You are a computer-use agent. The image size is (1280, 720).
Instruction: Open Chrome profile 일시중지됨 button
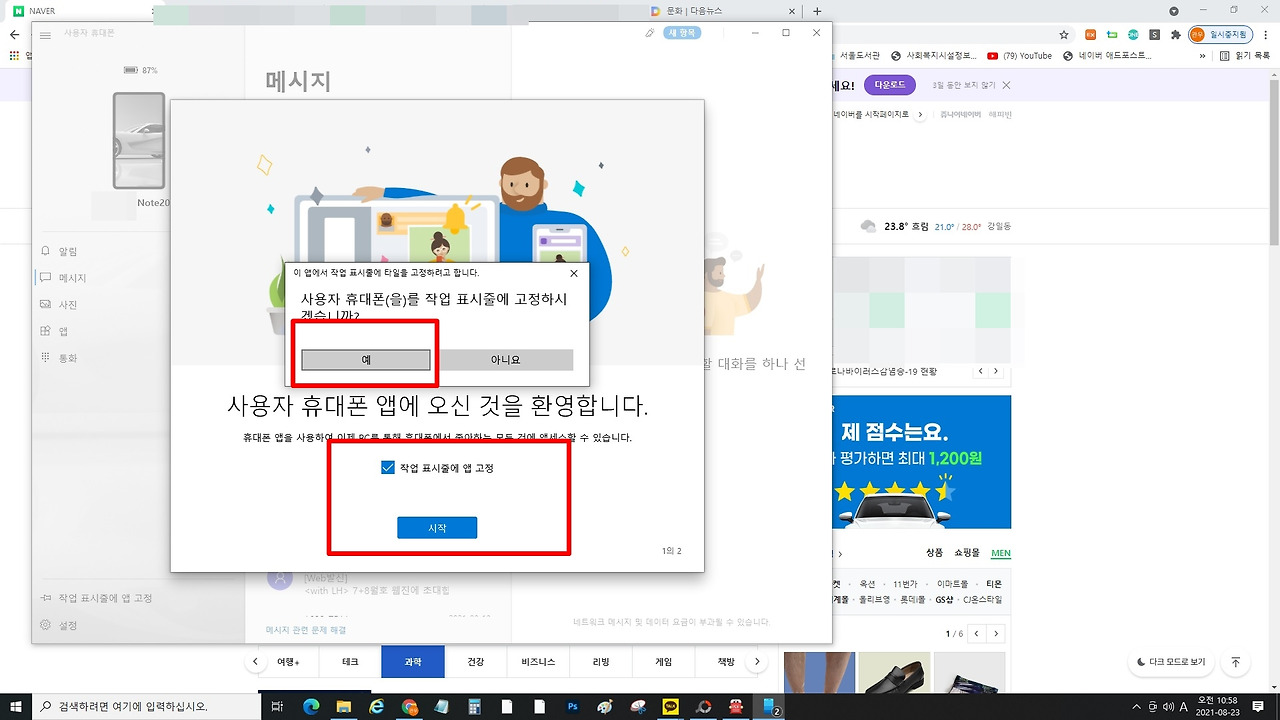pos(1220,35)
